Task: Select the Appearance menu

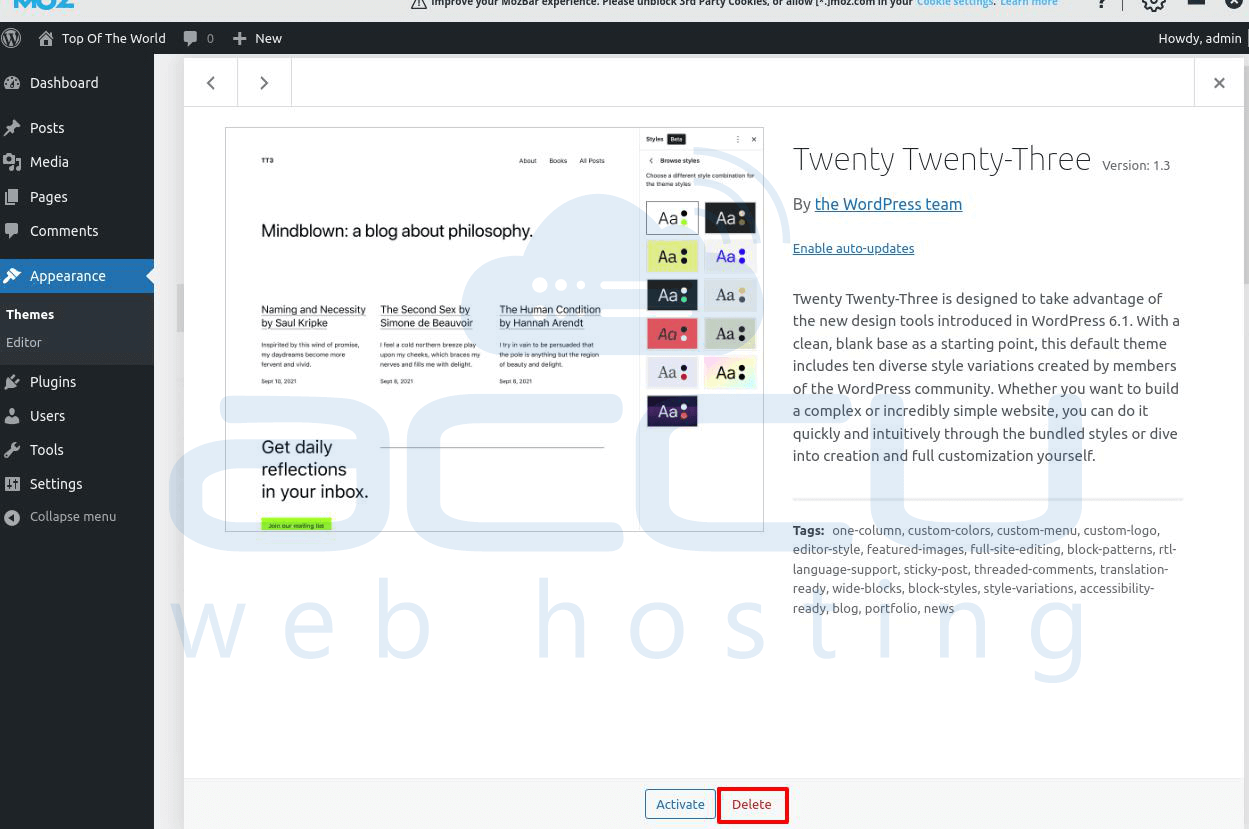Action: pyautogui.click(x=77, y=276)
